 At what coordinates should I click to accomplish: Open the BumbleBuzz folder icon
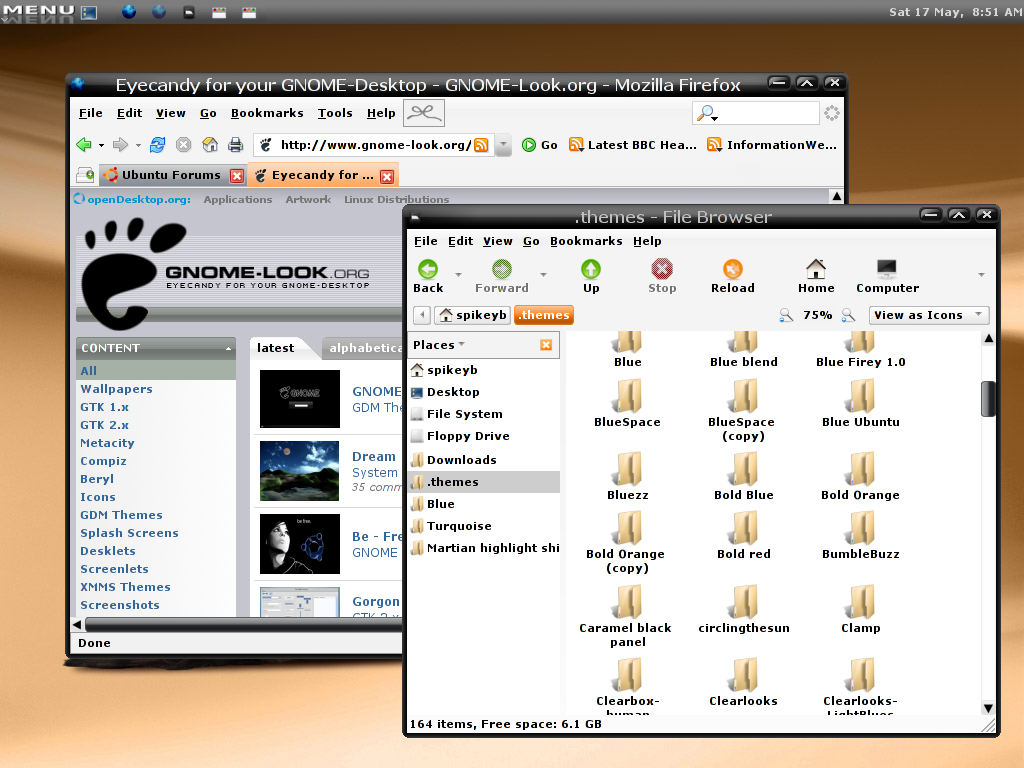(x=861, y=528)
